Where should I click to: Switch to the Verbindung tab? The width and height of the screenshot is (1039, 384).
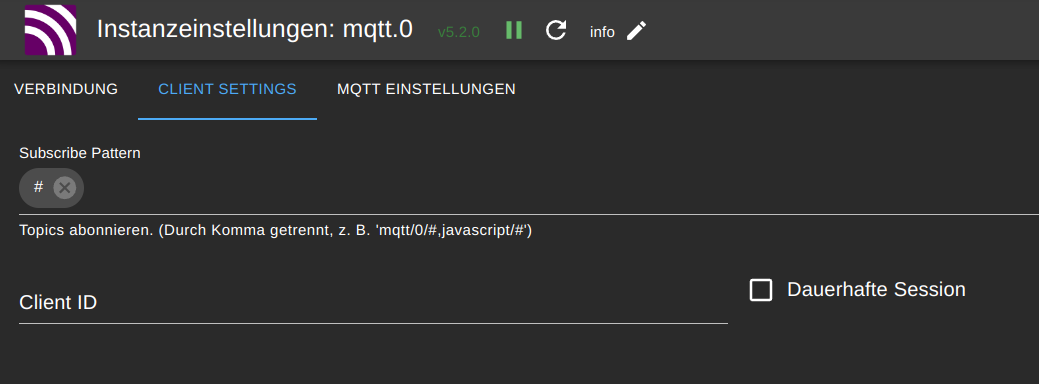point(66,89)
